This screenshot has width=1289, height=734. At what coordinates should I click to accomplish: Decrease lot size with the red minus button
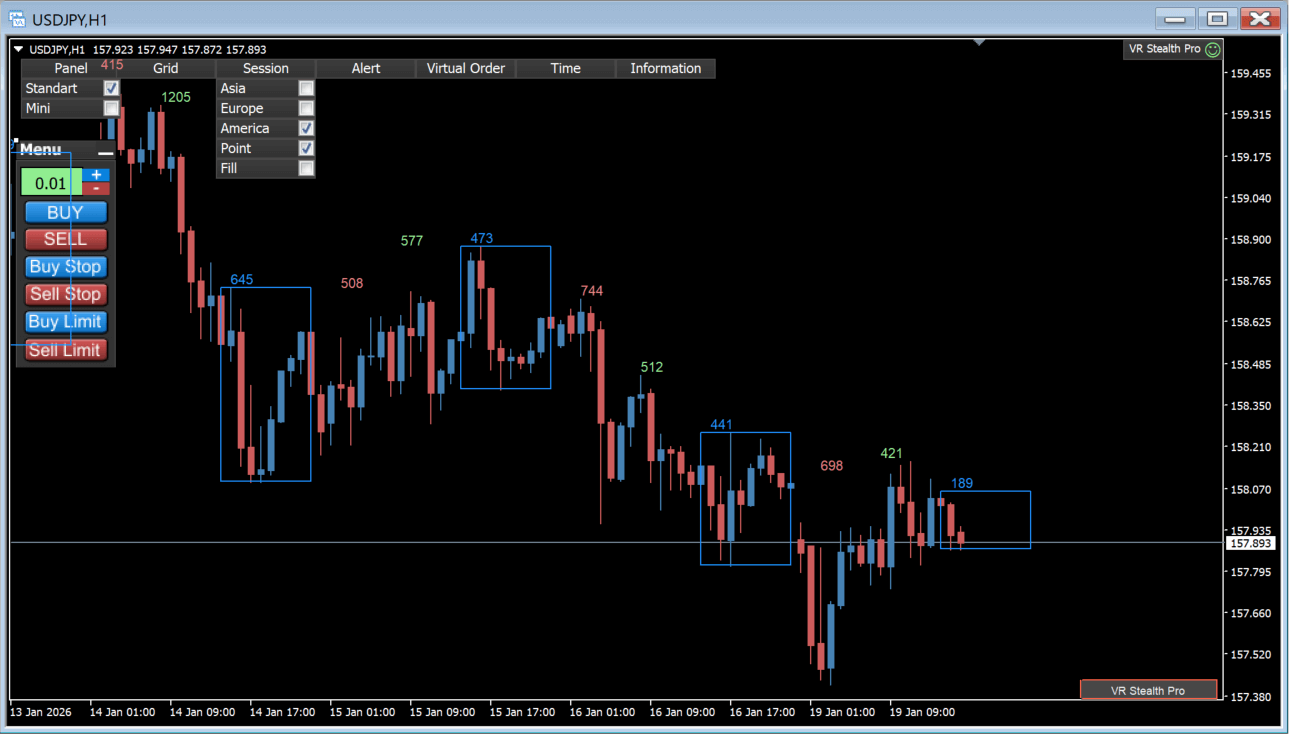coord(96,188)
